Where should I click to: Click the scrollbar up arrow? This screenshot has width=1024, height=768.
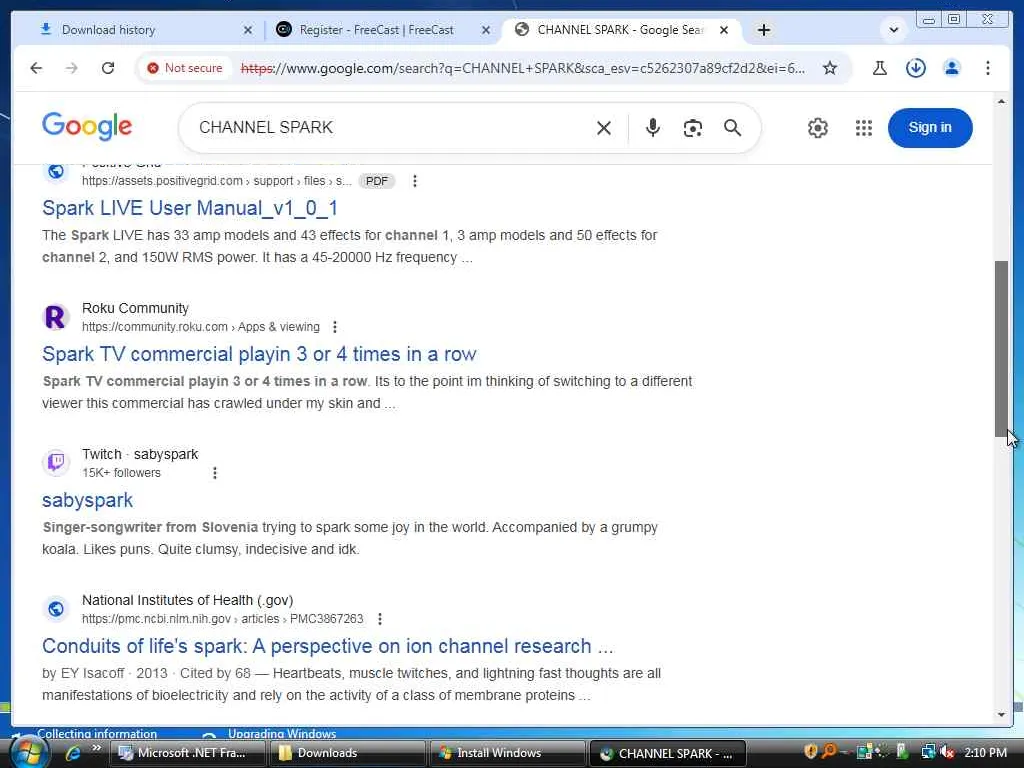click(x=1002, y=102)
